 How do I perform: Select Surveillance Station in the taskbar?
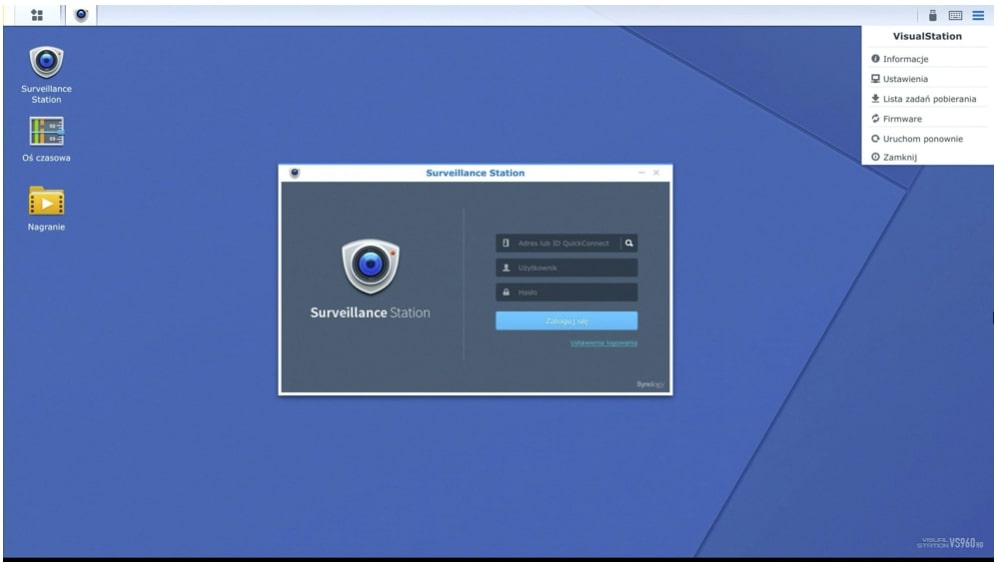click(x=80, y=15)
